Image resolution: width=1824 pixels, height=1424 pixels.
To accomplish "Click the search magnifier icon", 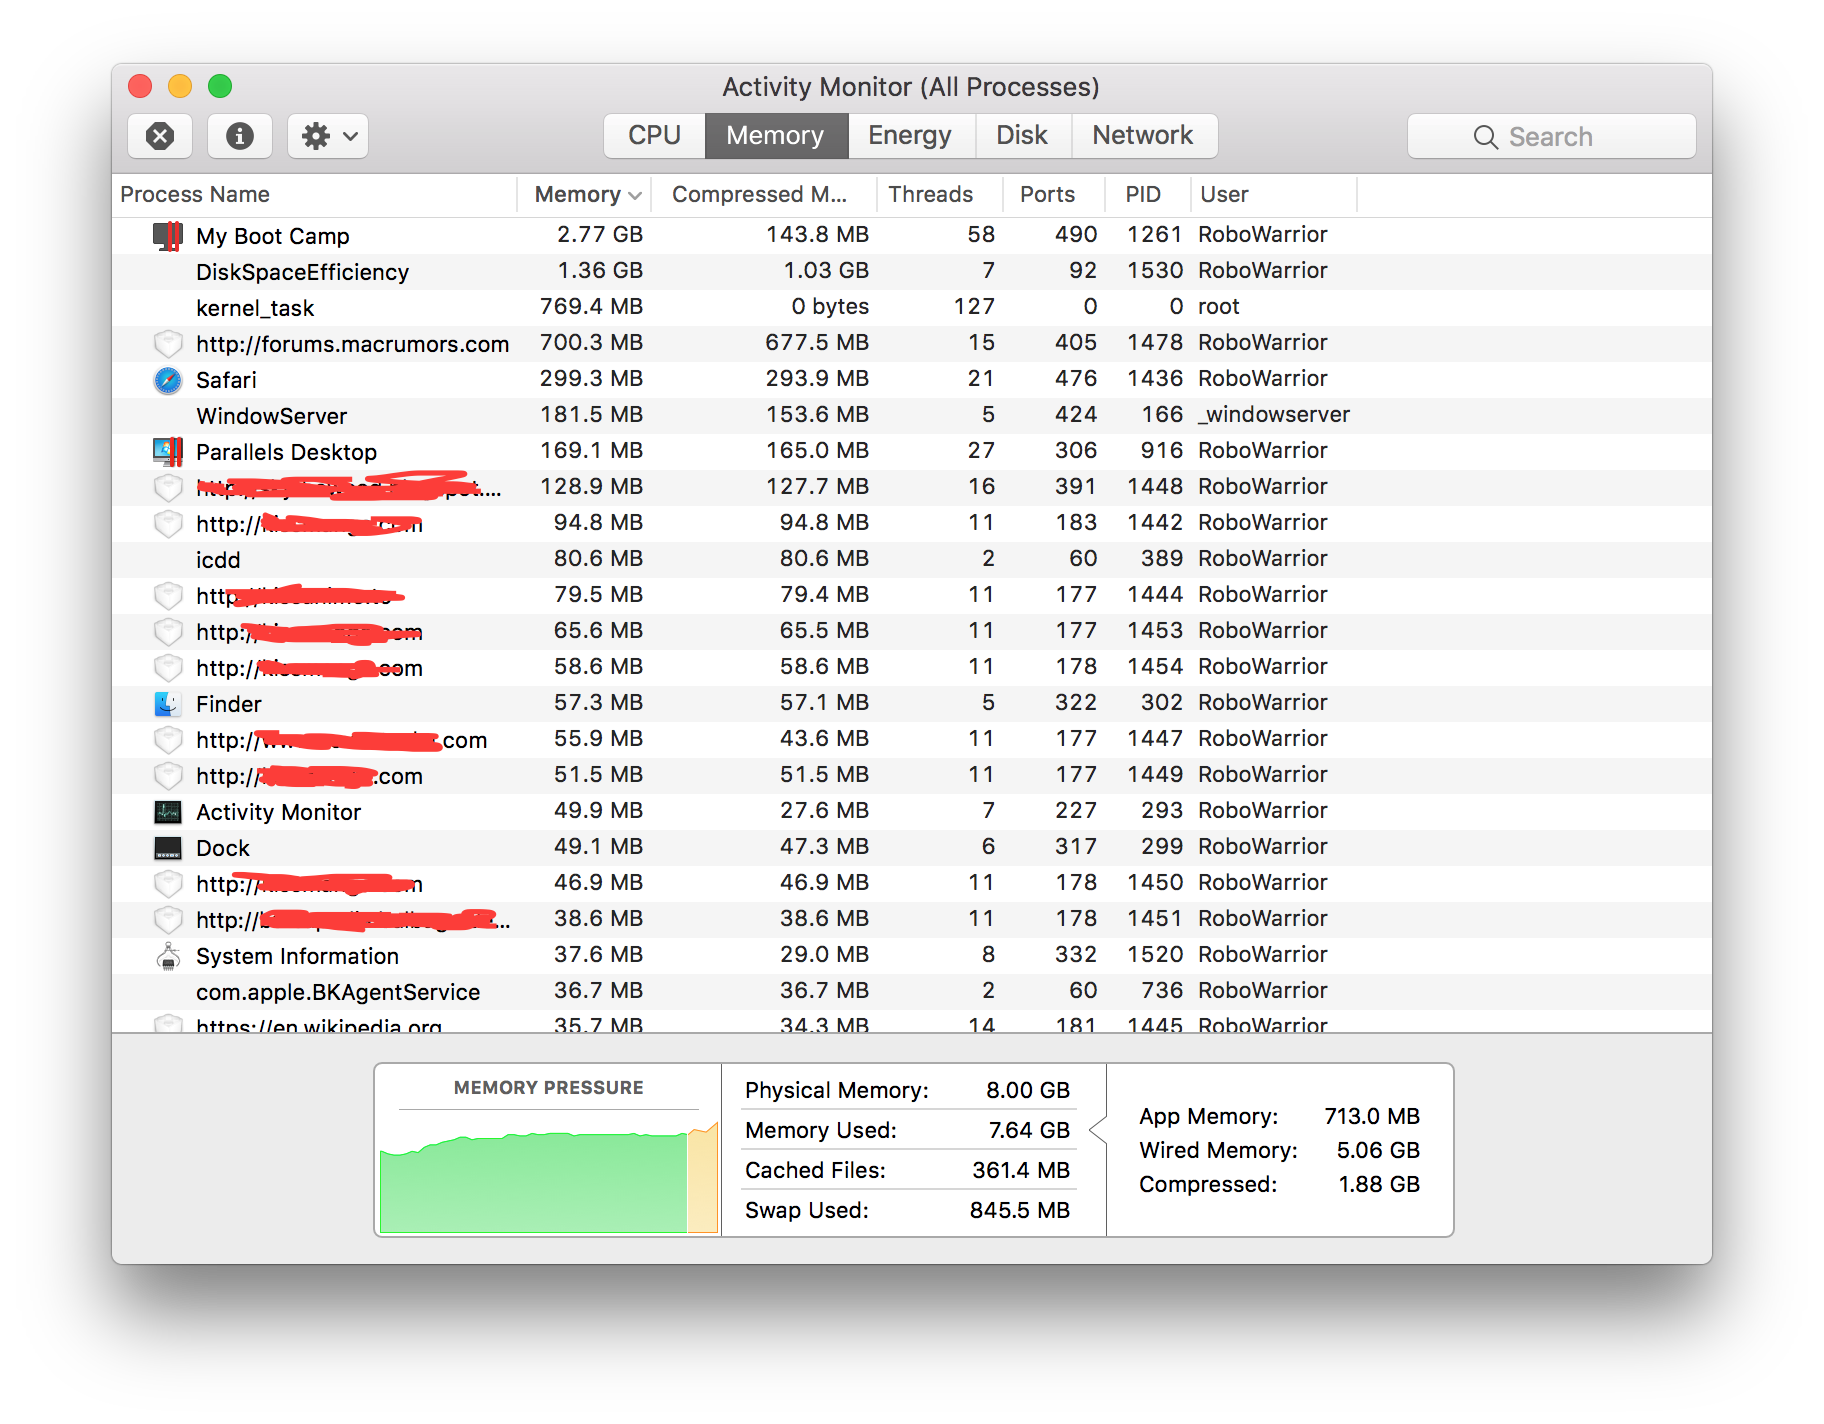I will pyautogui.click(x=1485, y=137).
